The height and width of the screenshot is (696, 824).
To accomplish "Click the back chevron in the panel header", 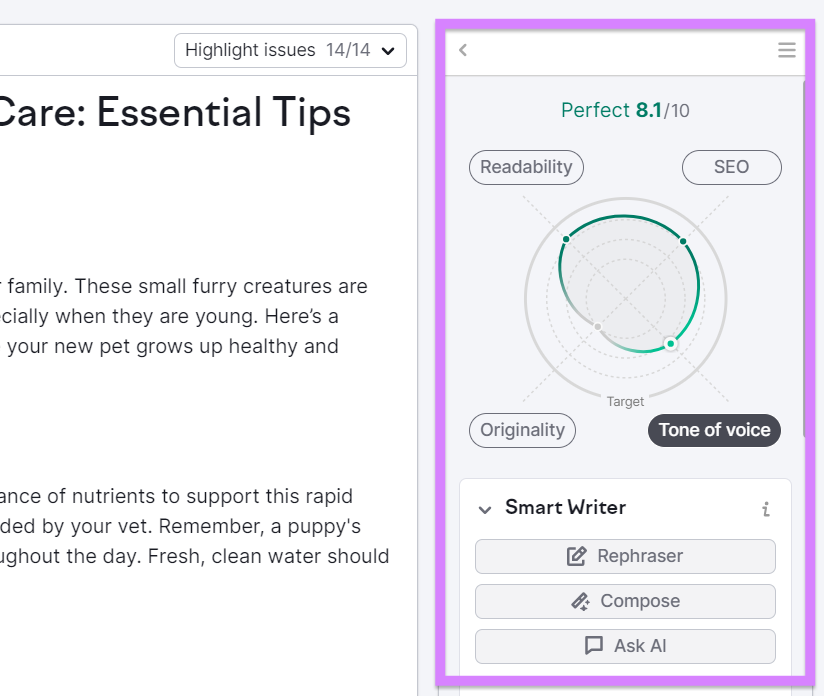I will point(463,50).
